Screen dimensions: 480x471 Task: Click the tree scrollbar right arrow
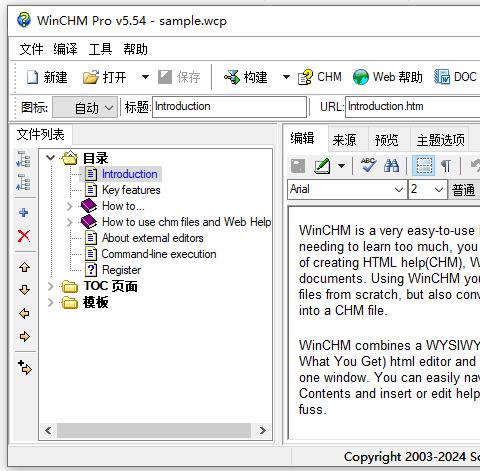263,430
